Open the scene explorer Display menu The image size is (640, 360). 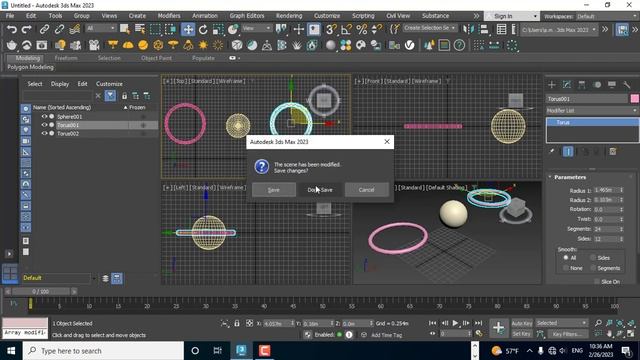pos(60,84)
